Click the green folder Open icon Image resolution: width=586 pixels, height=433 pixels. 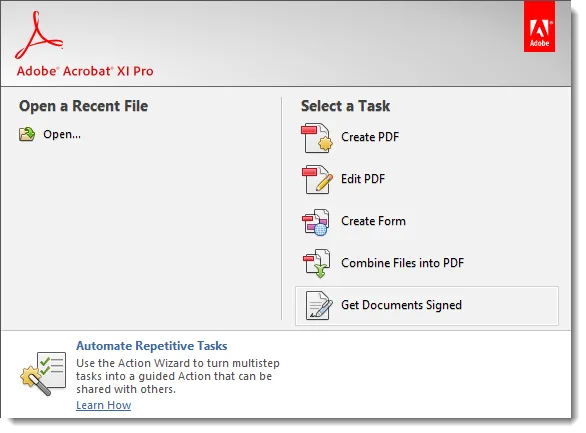tap(27, 134)
